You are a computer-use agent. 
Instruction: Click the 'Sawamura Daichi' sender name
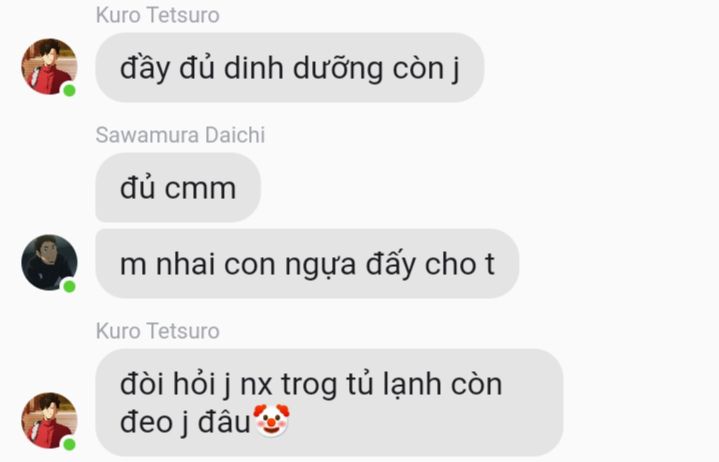click(x=180, y=135)
